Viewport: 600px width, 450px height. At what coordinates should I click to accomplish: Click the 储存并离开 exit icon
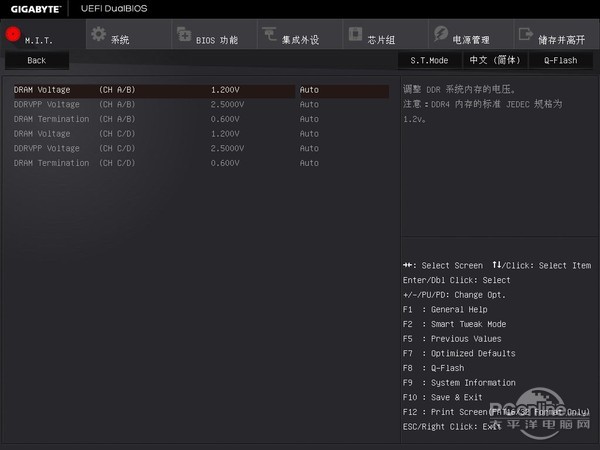tap(526, 34)
